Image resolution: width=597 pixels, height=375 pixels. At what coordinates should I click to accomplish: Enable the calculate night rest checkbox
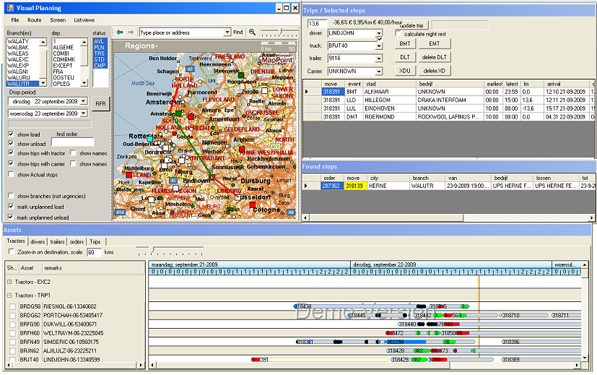coord(398,34)
